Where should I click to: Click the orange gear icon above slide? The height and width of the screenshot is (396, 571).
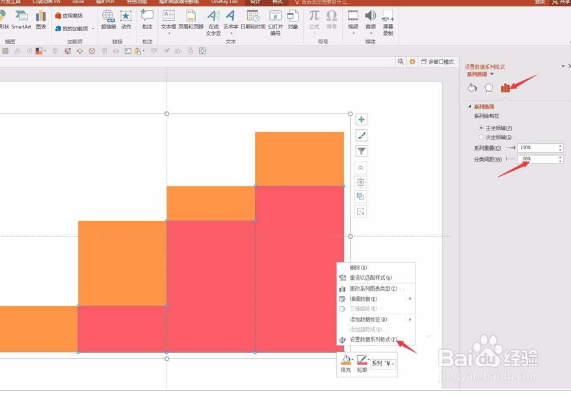coord(412,62)
